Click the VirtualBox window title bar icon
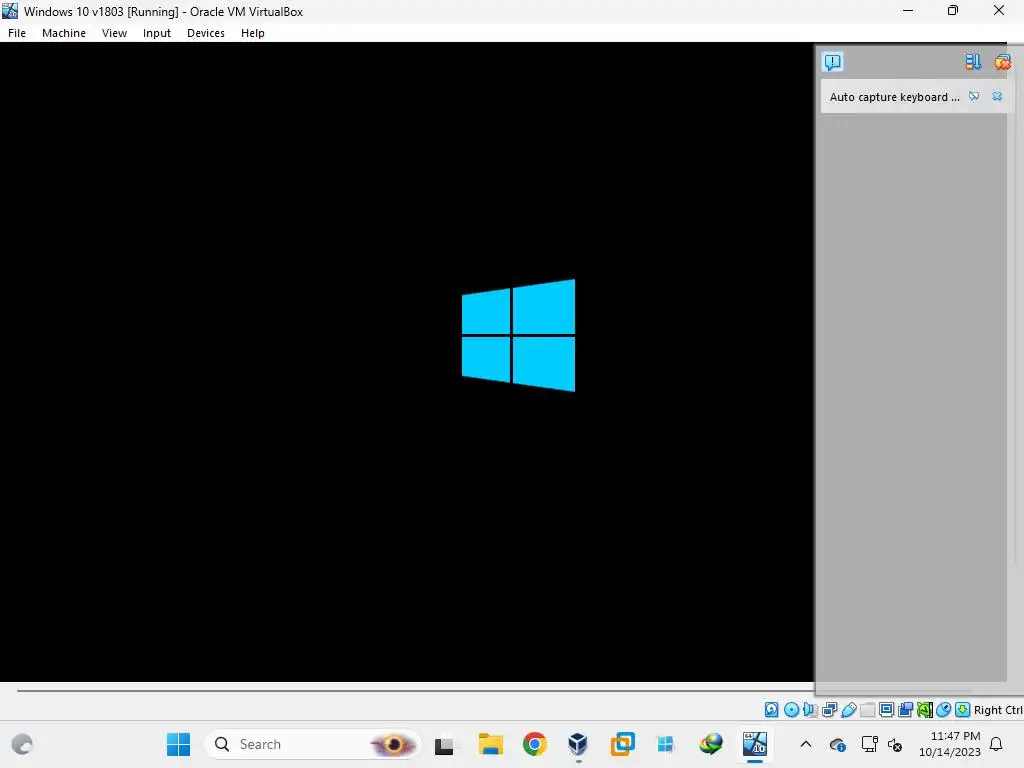Image resolution: width=1024 pixels, height=768 pixels. pyautogui.click(x=10, y=10)
